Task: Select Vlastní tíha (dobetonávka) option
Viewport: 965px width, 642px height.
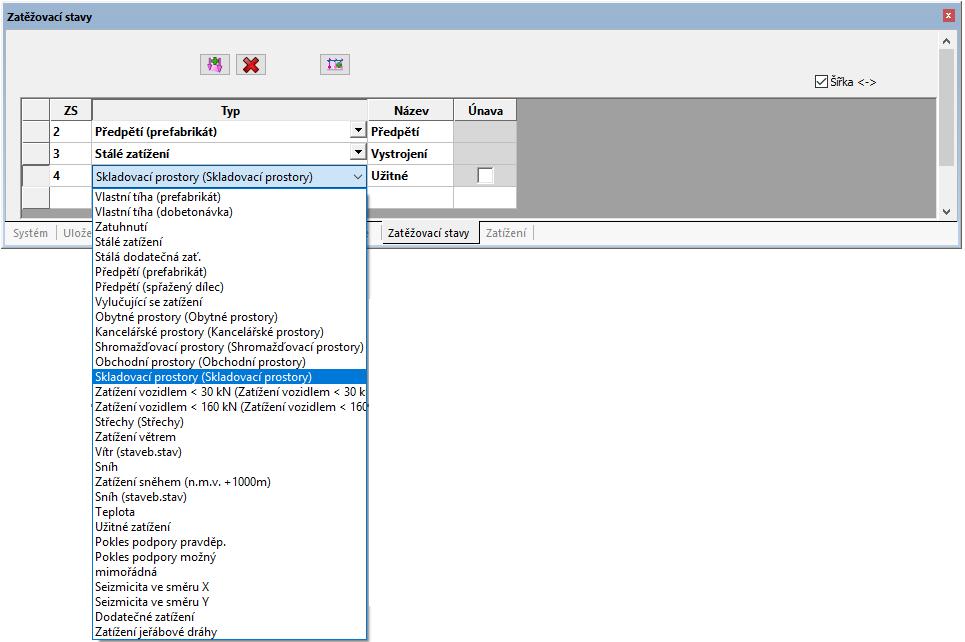Action: click(x=230, y=212)
